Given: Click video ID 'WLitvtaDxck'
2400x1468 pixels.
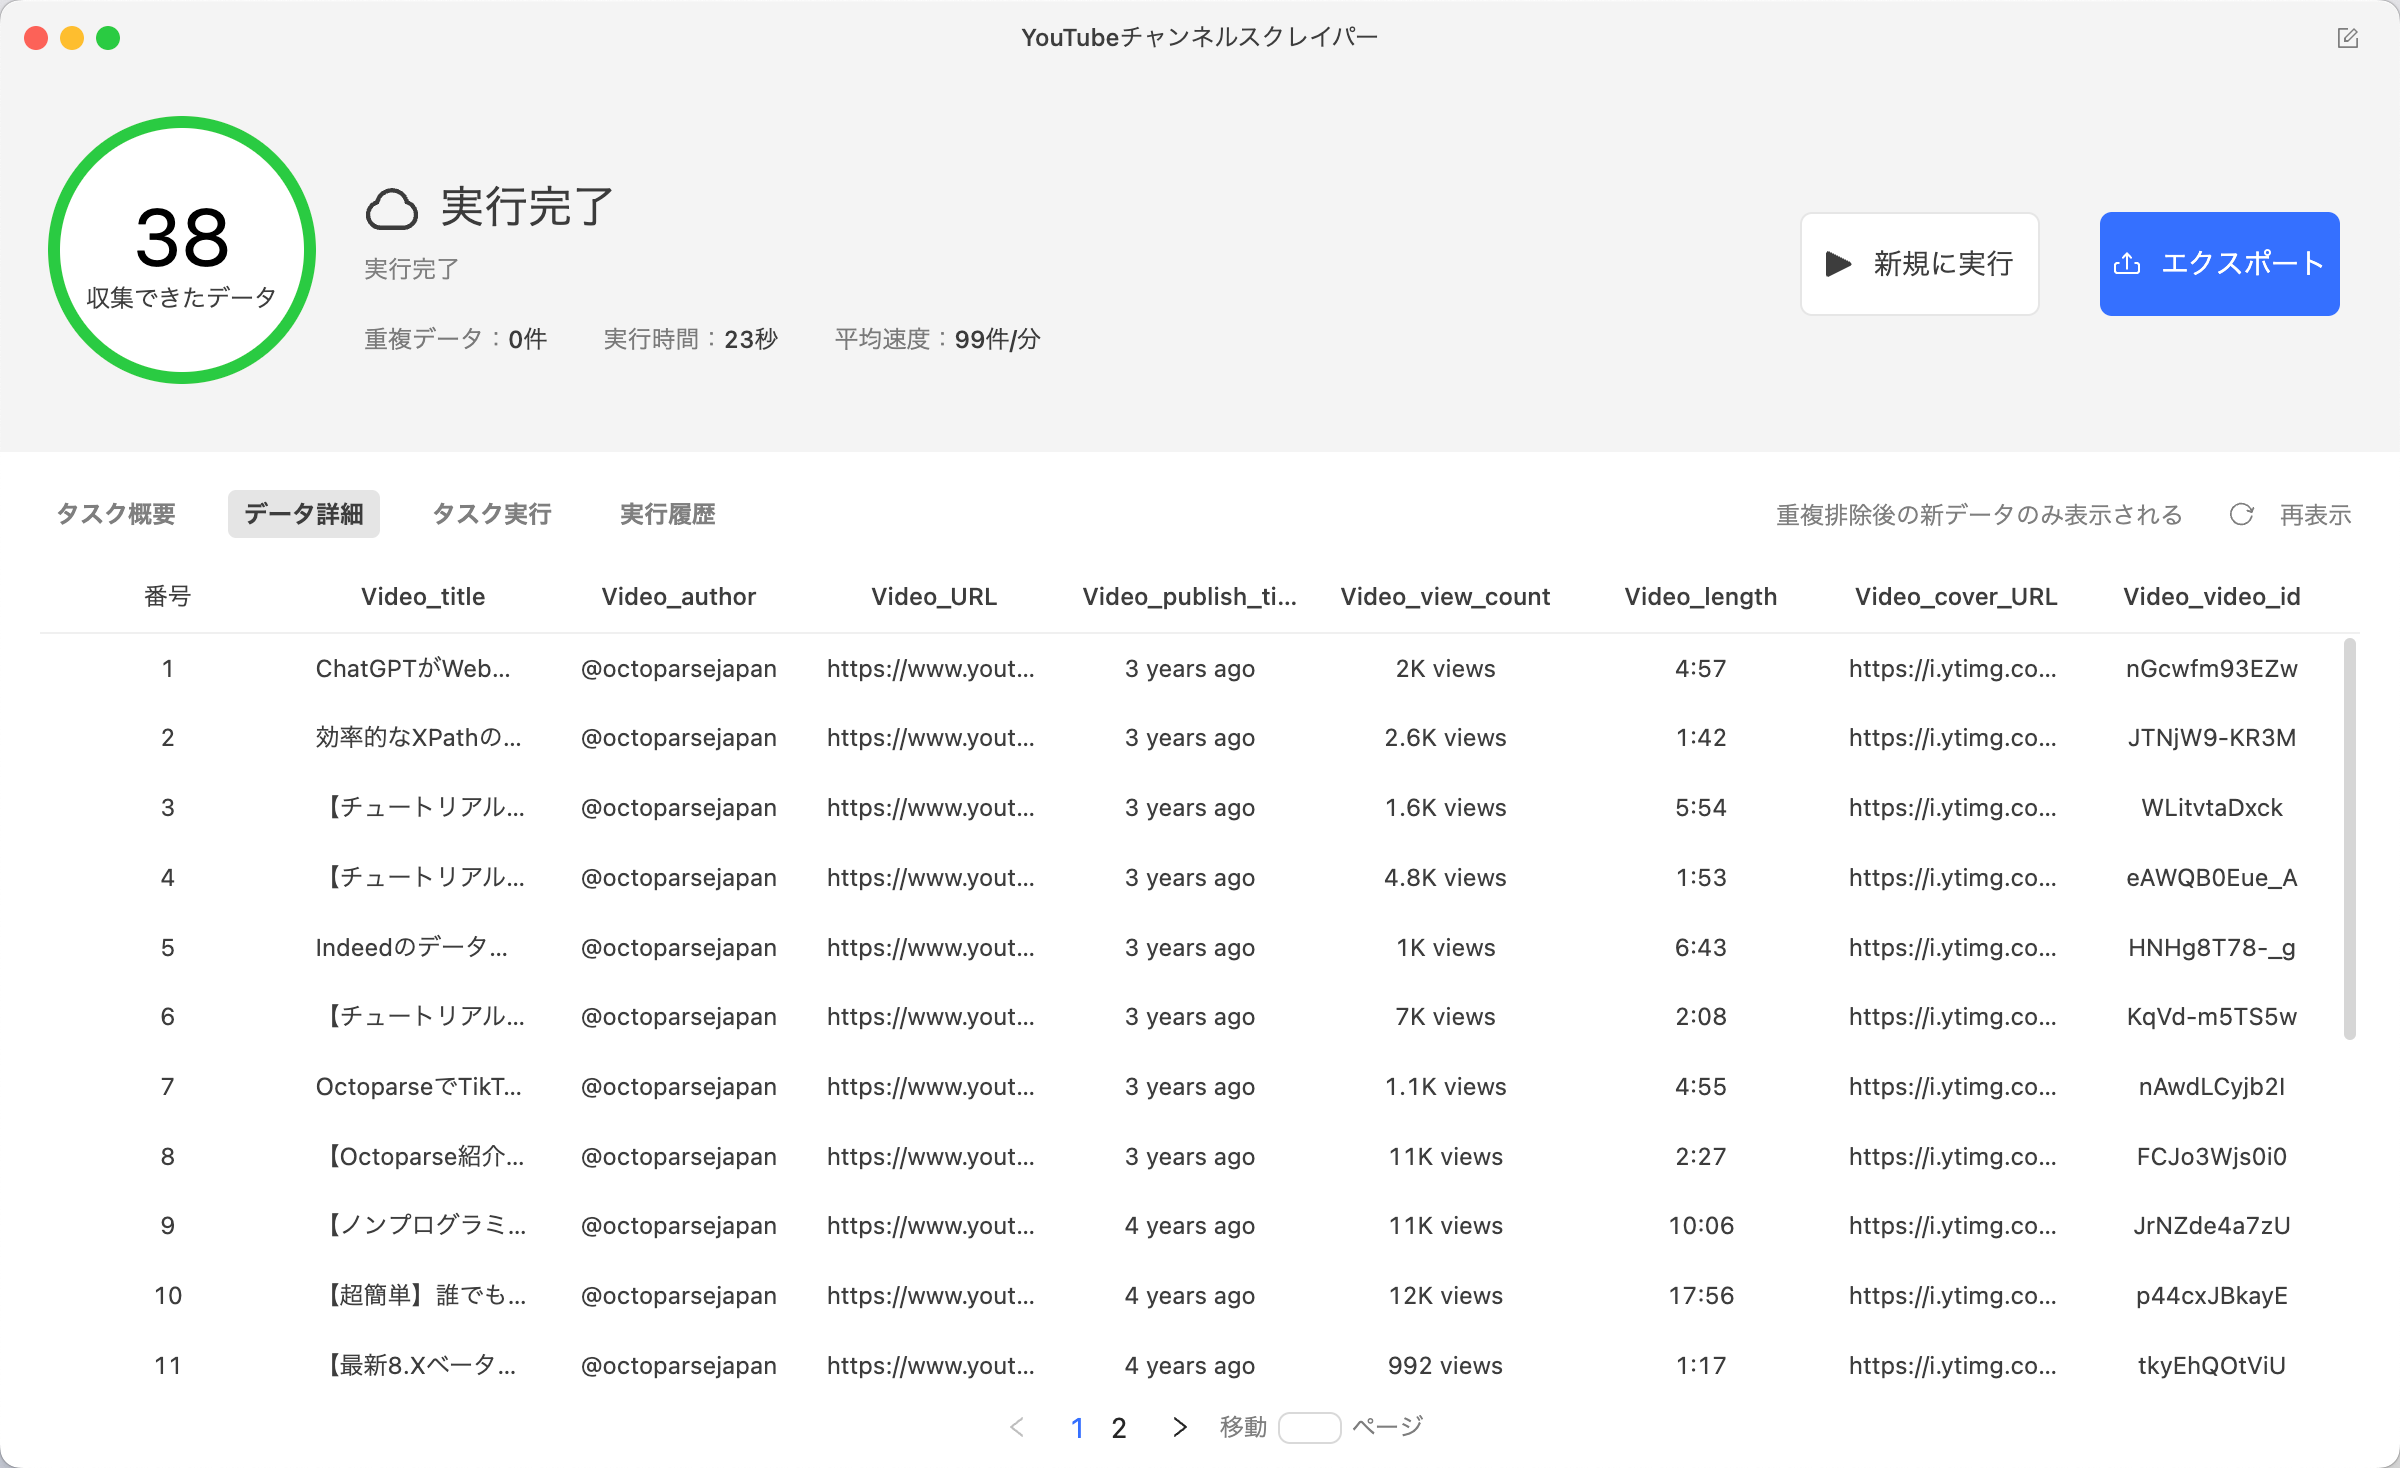Looking at the screenshot, I should coord(2212,807).
